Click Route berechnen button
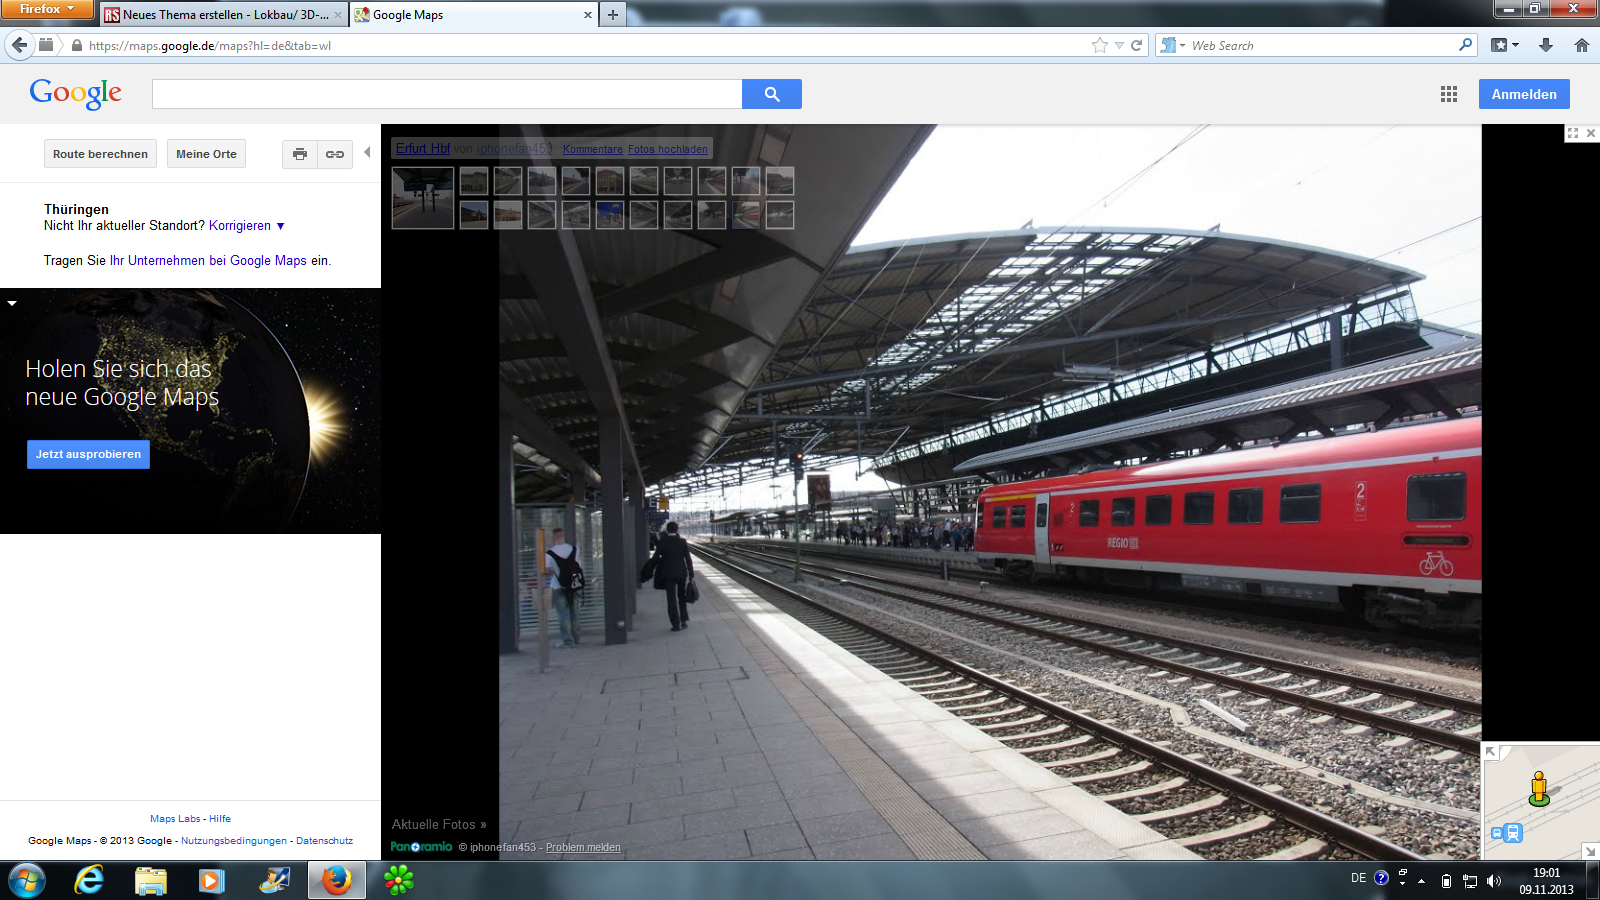 [x=100, y=154]
